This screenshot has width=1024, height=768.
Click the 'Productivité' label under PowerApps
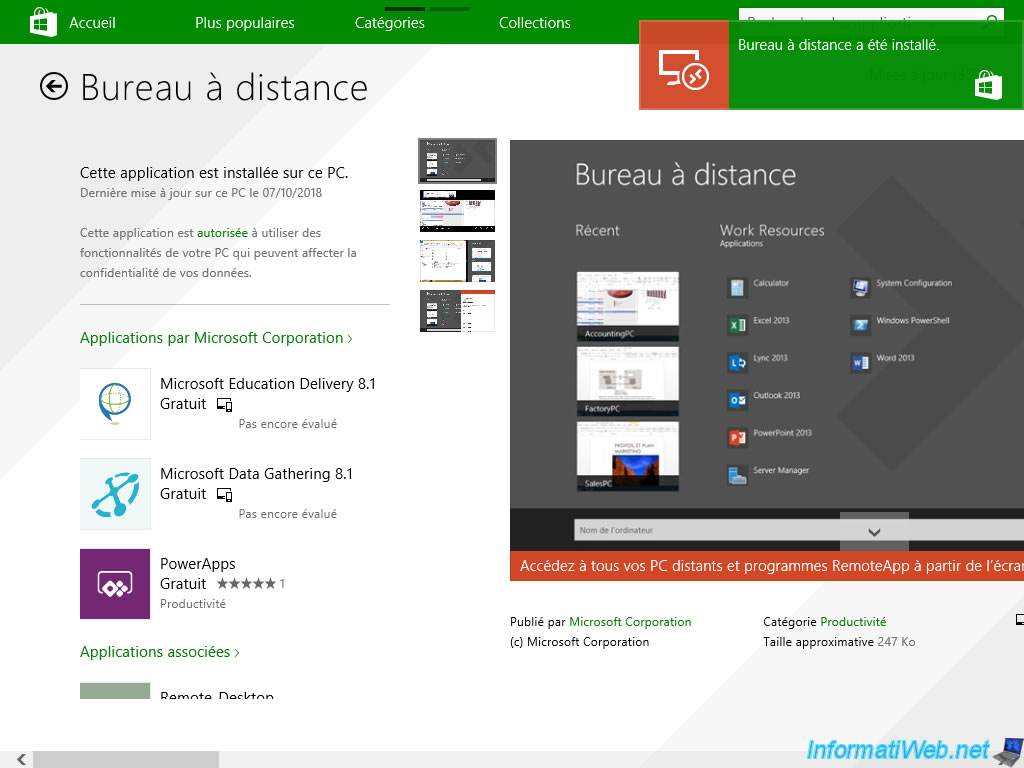[193, 604]
